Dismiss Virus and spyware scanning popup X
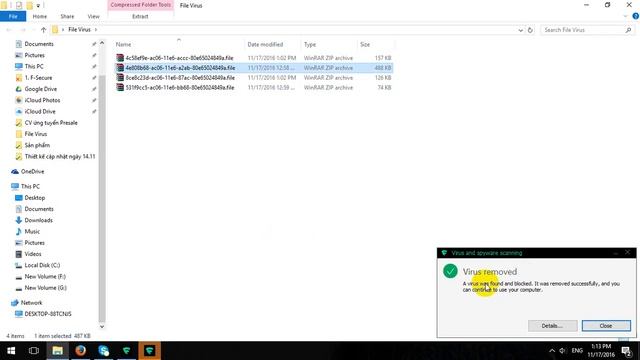 pos(628,253)
